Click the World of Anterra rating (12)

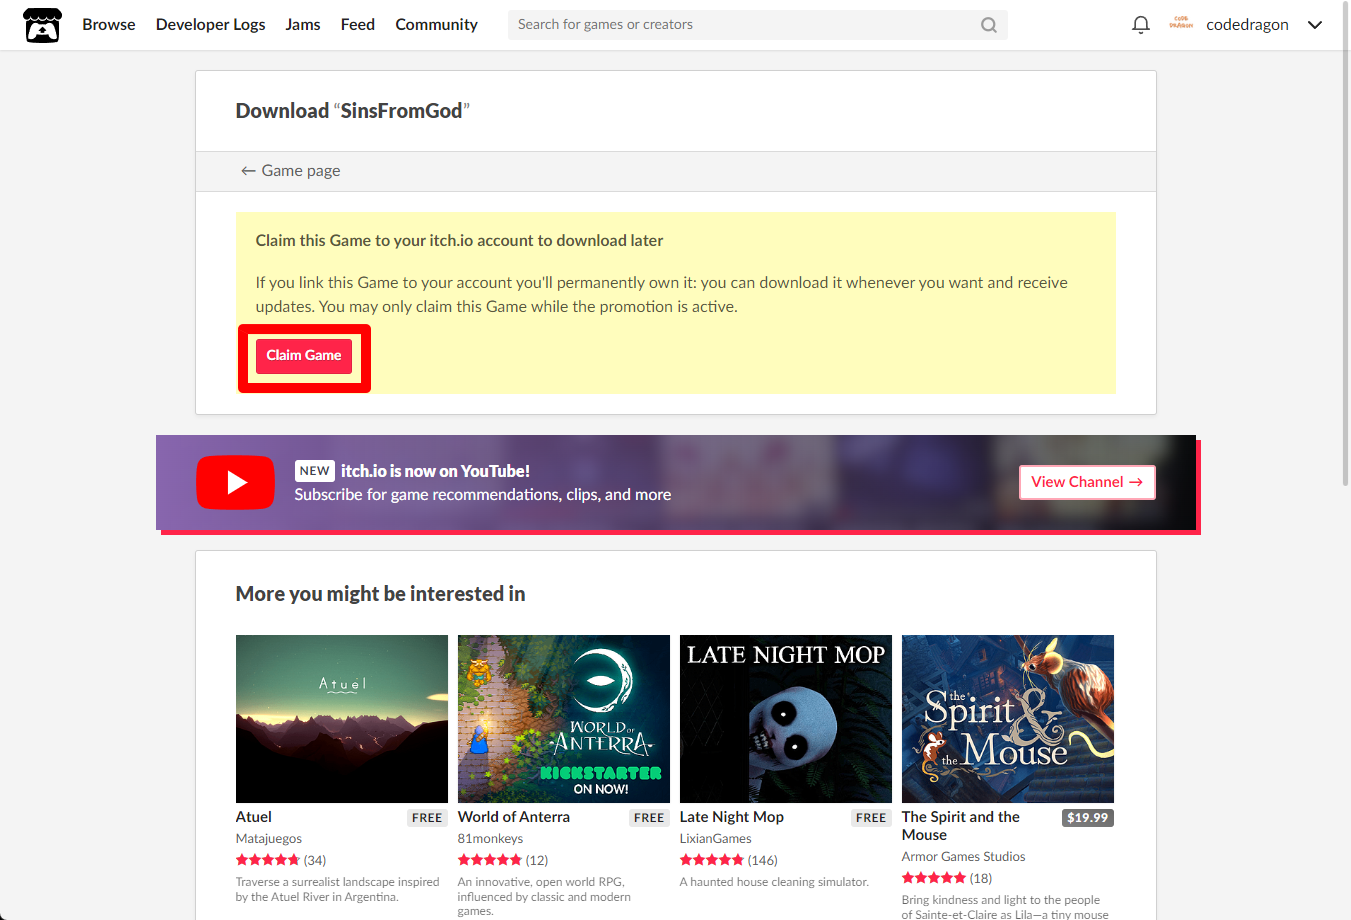(x=503, y=860)
